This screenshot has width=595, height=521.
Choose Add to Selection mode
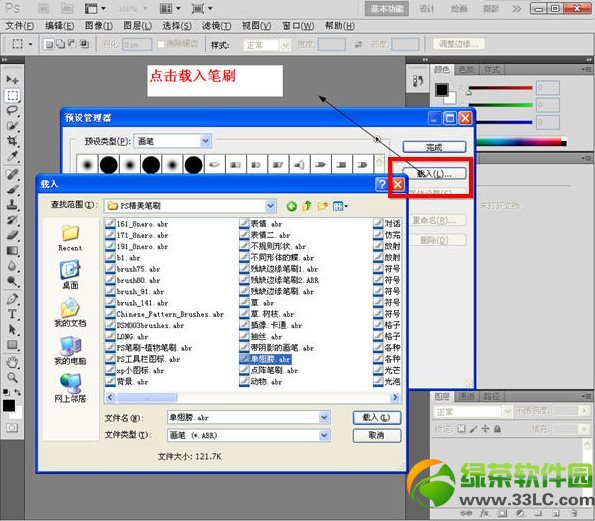(x=60, y=44)
